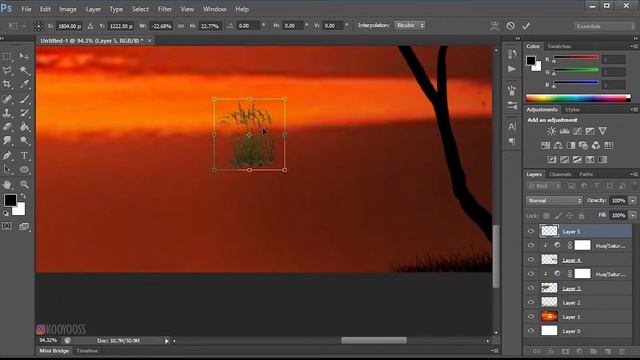Select the Horizontal Type tool
640x360 pixels.
point(24,156)
